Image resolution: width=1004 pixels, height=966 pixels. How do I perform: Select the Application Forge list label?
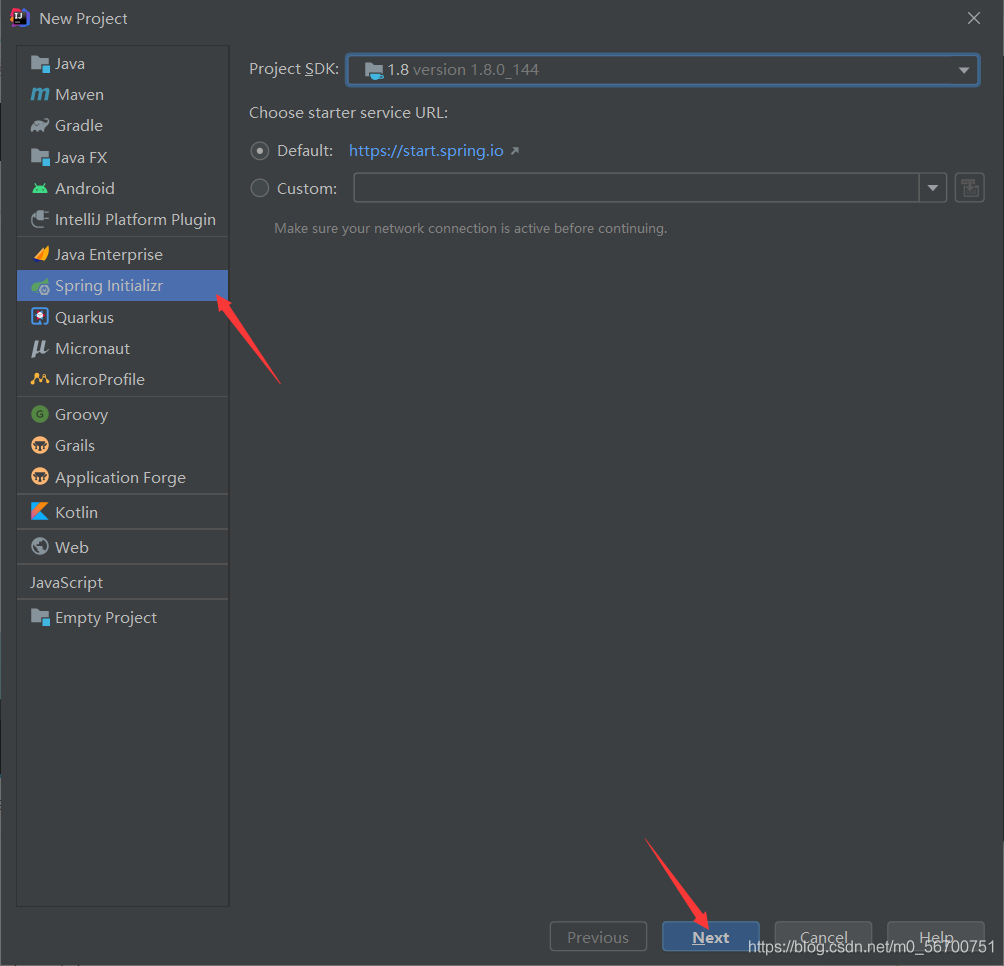pos(120,478)
